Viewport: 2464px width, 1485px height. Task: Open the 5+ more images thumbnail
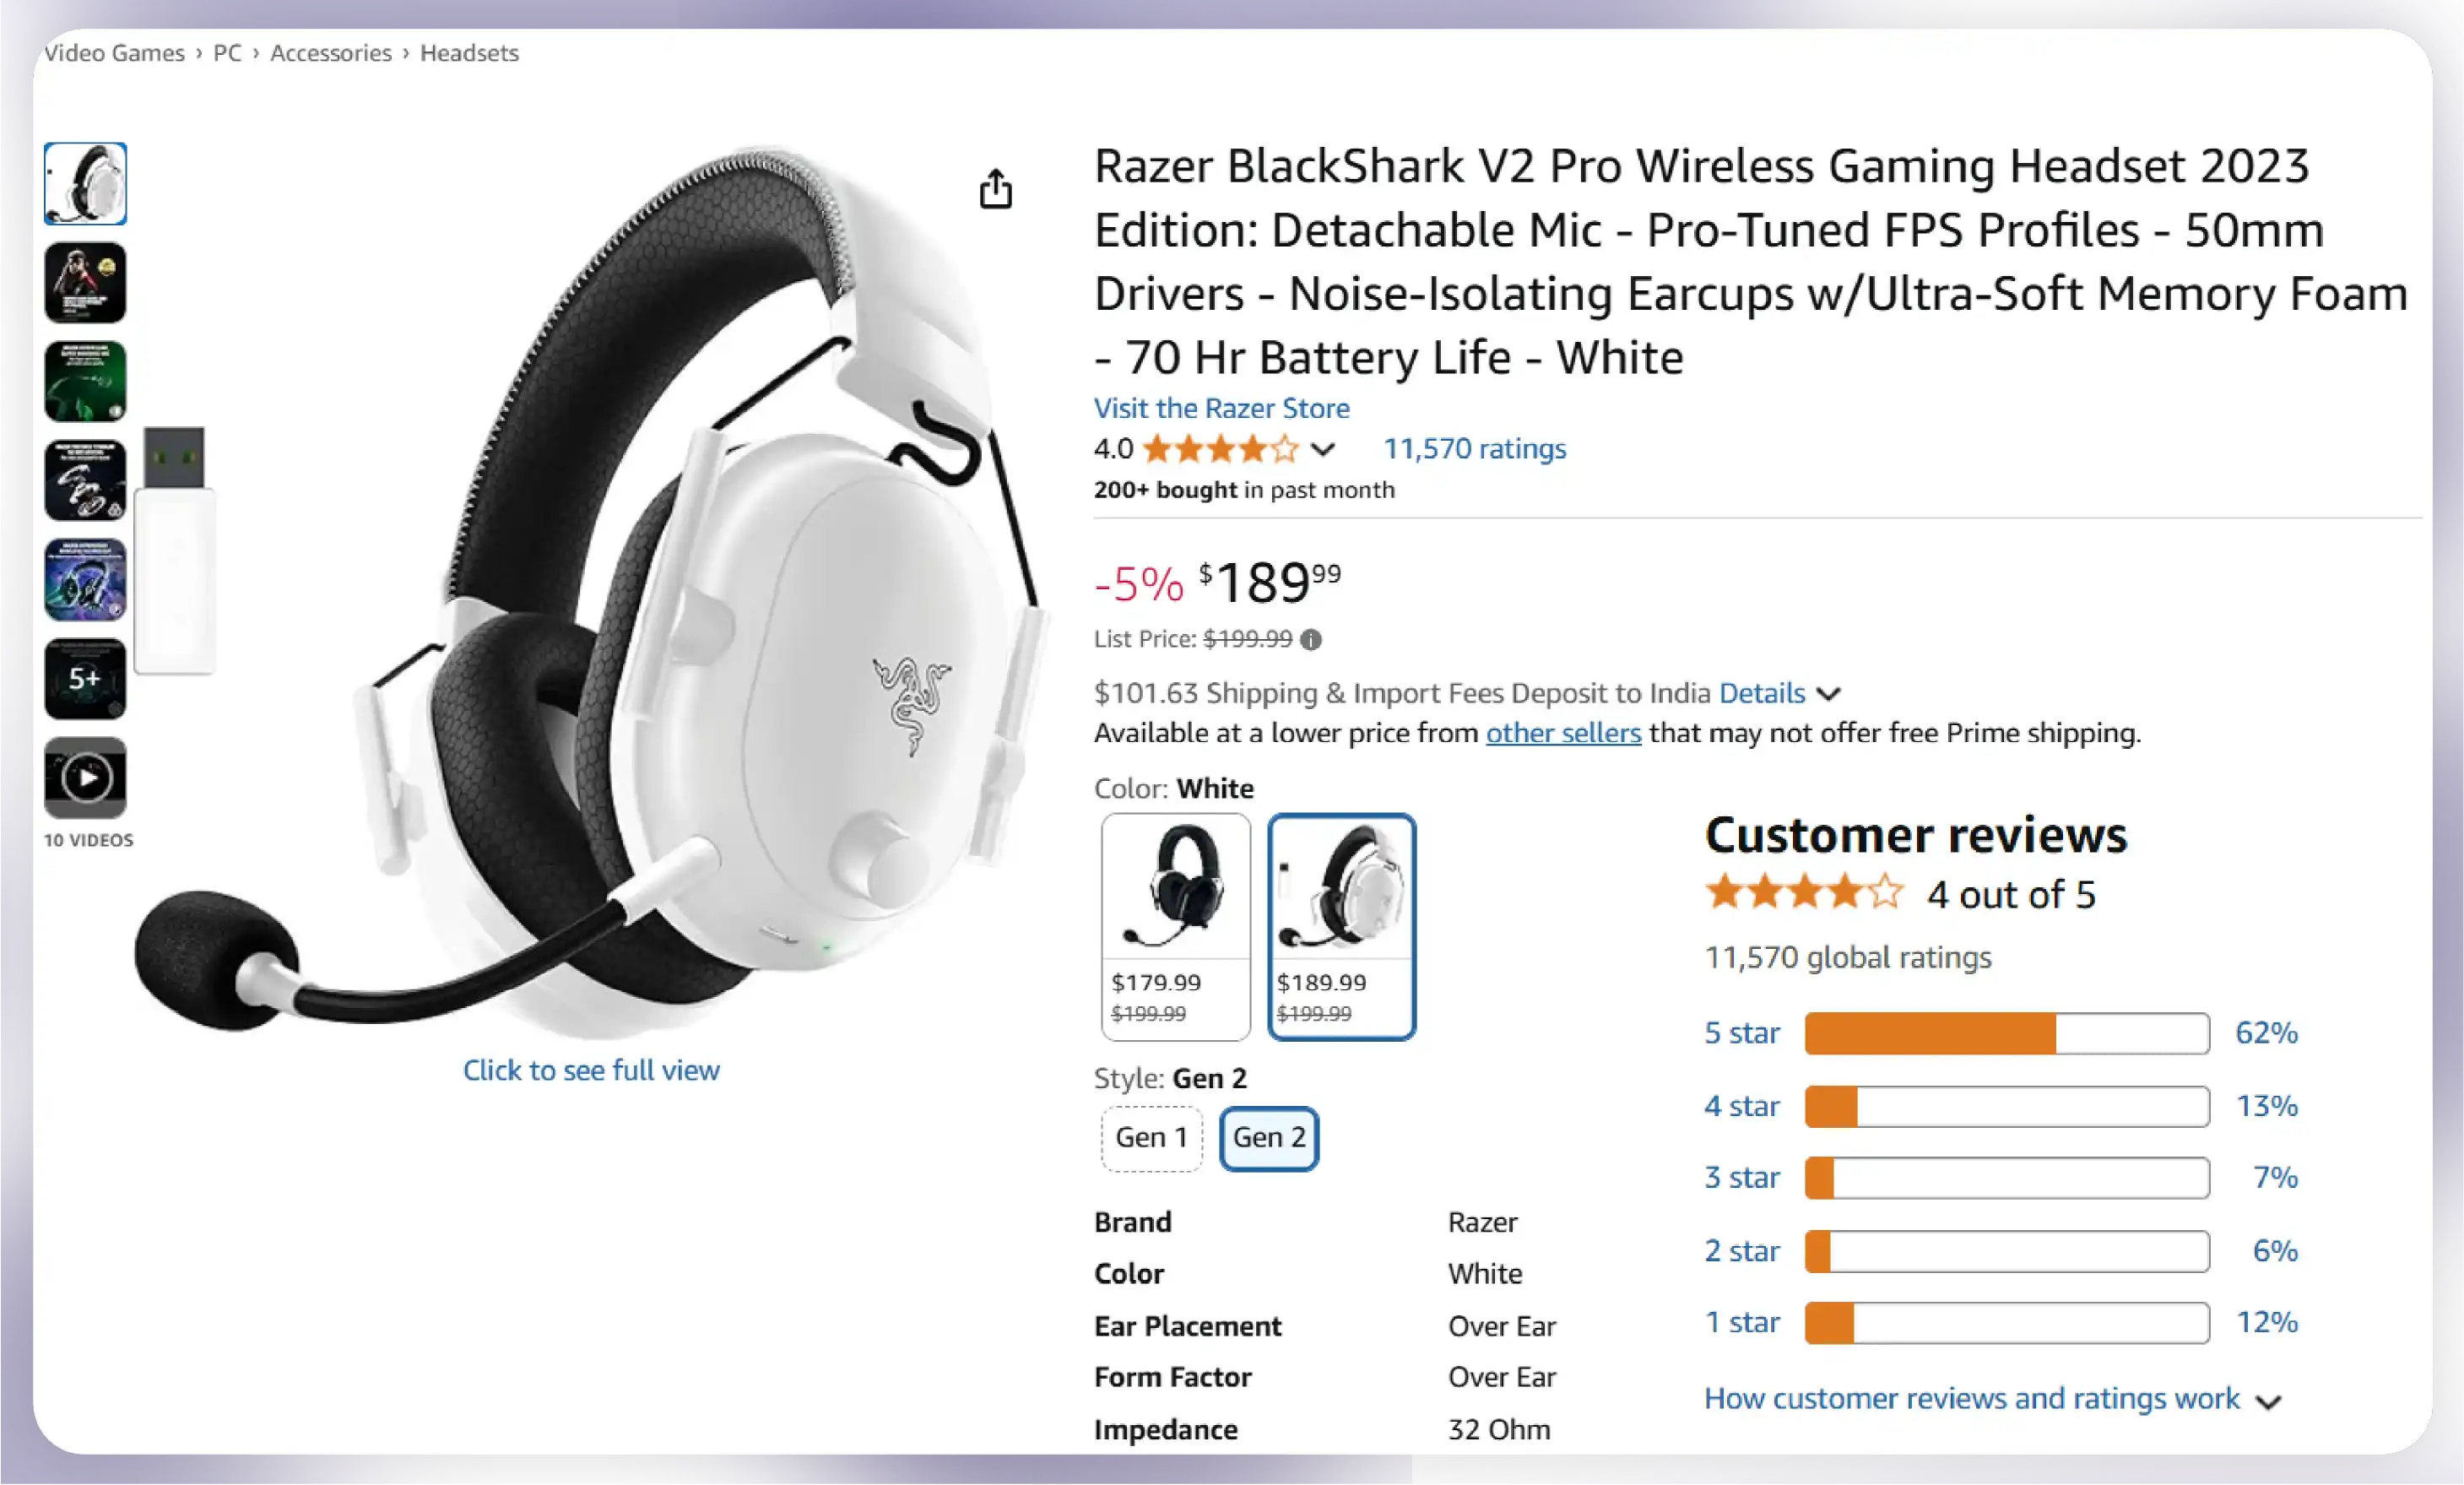tap(85, 678)
